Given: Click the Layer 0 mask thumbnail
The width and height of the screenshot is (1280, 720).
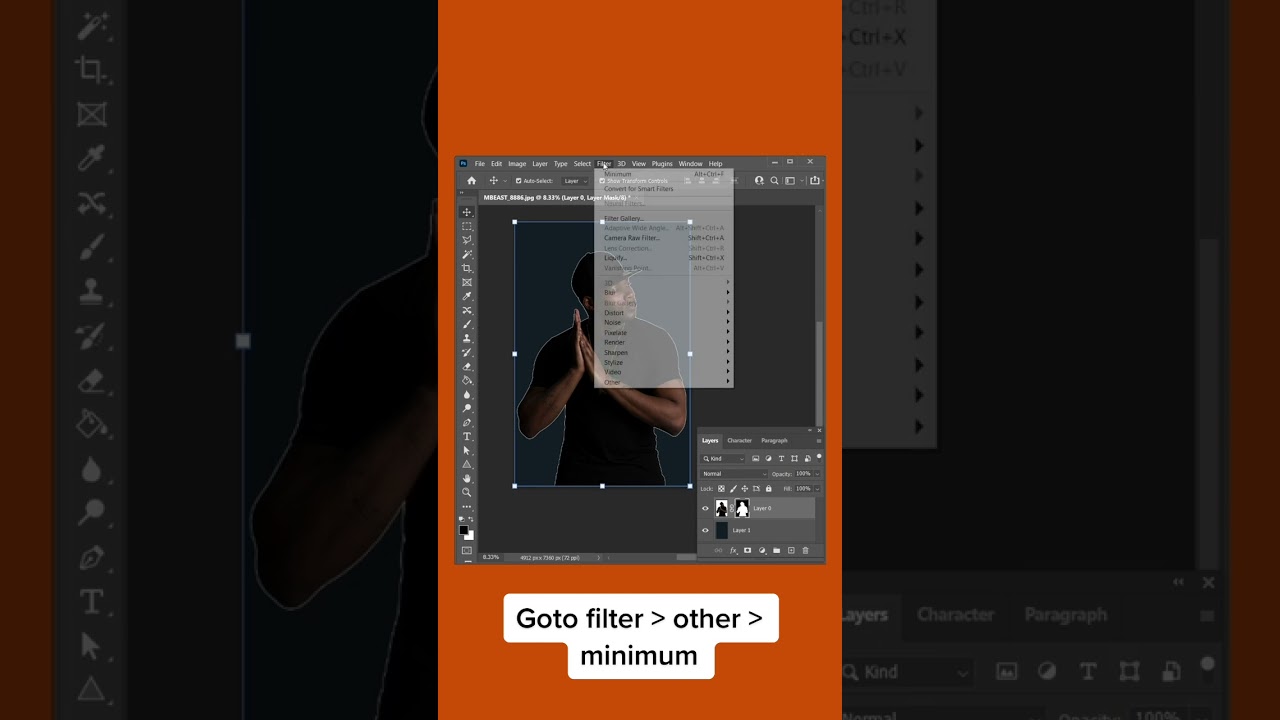Looking at the screenshot, I should [x=742, y=508].
